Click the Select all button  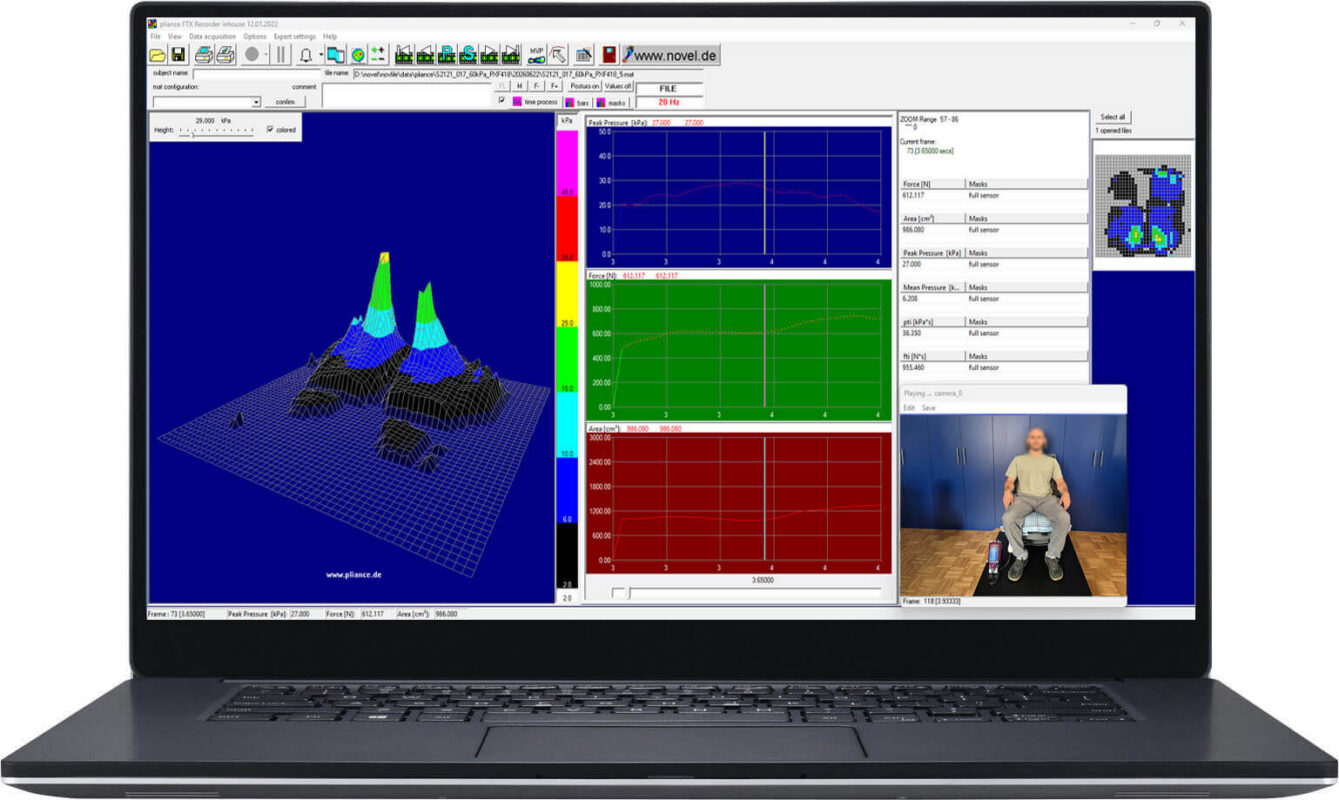(x=1113, y=117)
